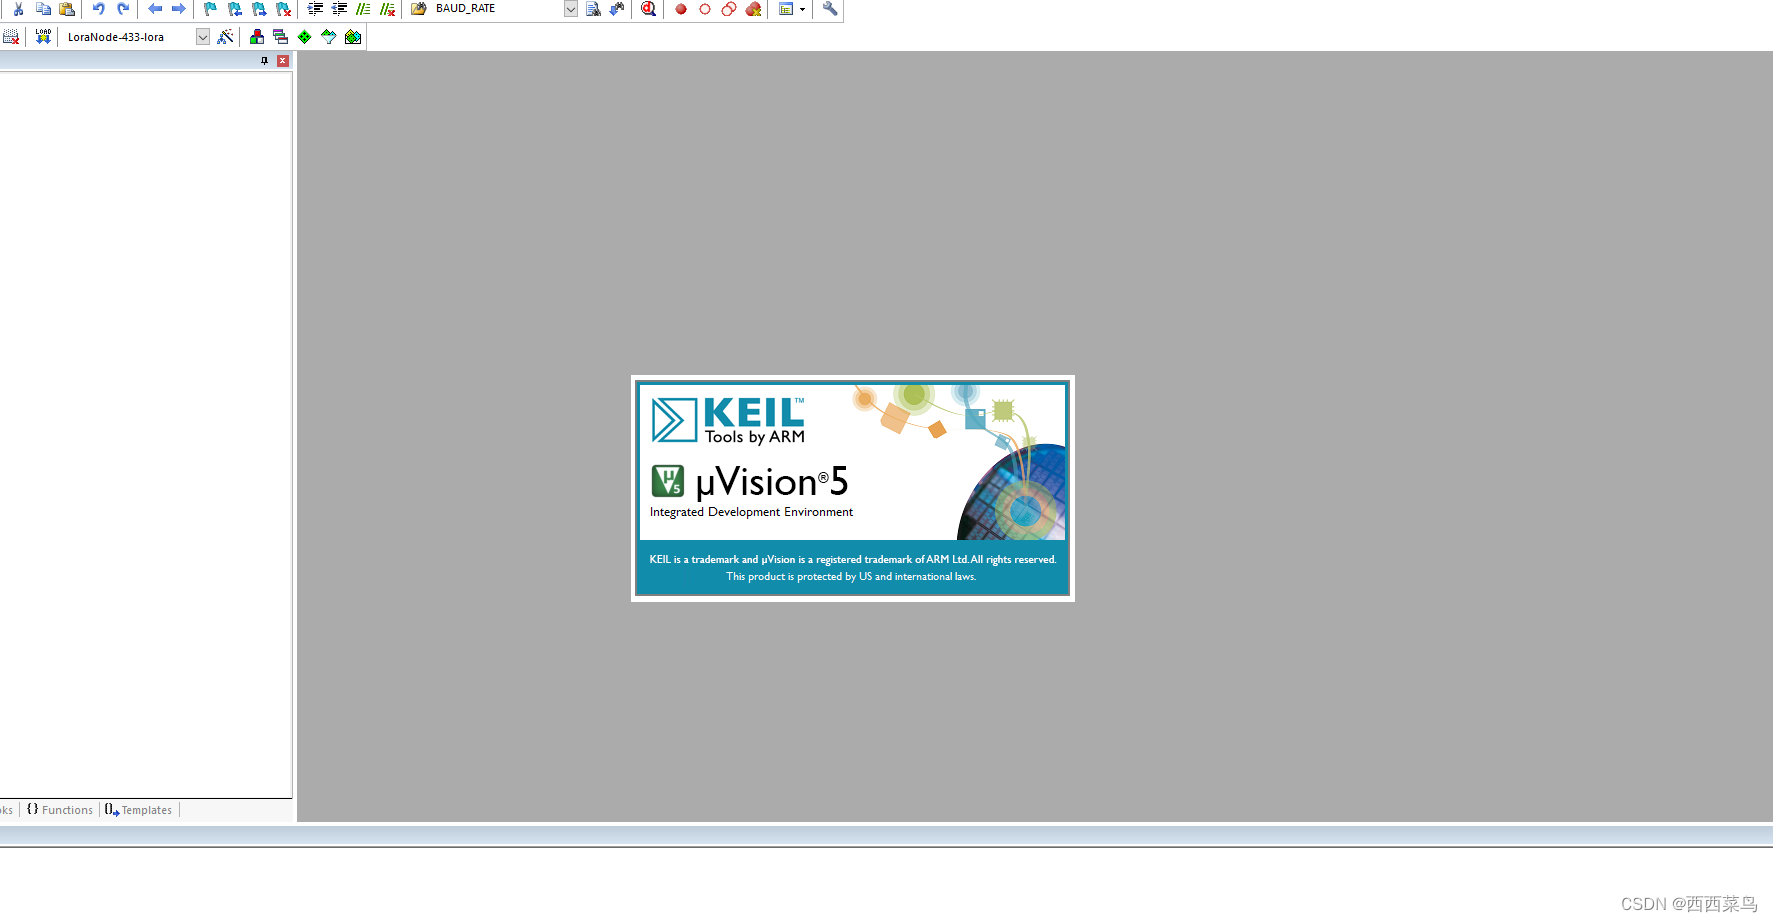Go to the previous bookmark
This screenshot has width=1773, height=922.
tap(235, 9)
